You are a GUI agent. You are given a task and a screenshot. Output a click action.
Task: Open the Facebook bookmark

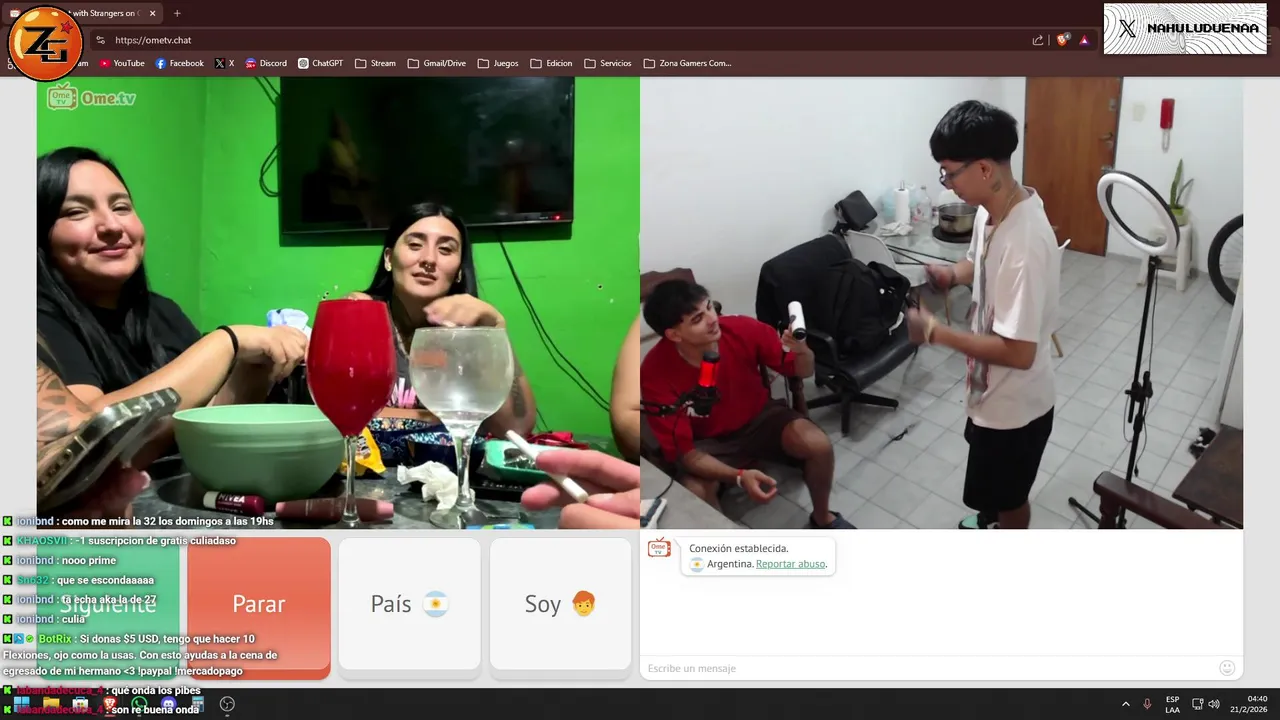179,63
